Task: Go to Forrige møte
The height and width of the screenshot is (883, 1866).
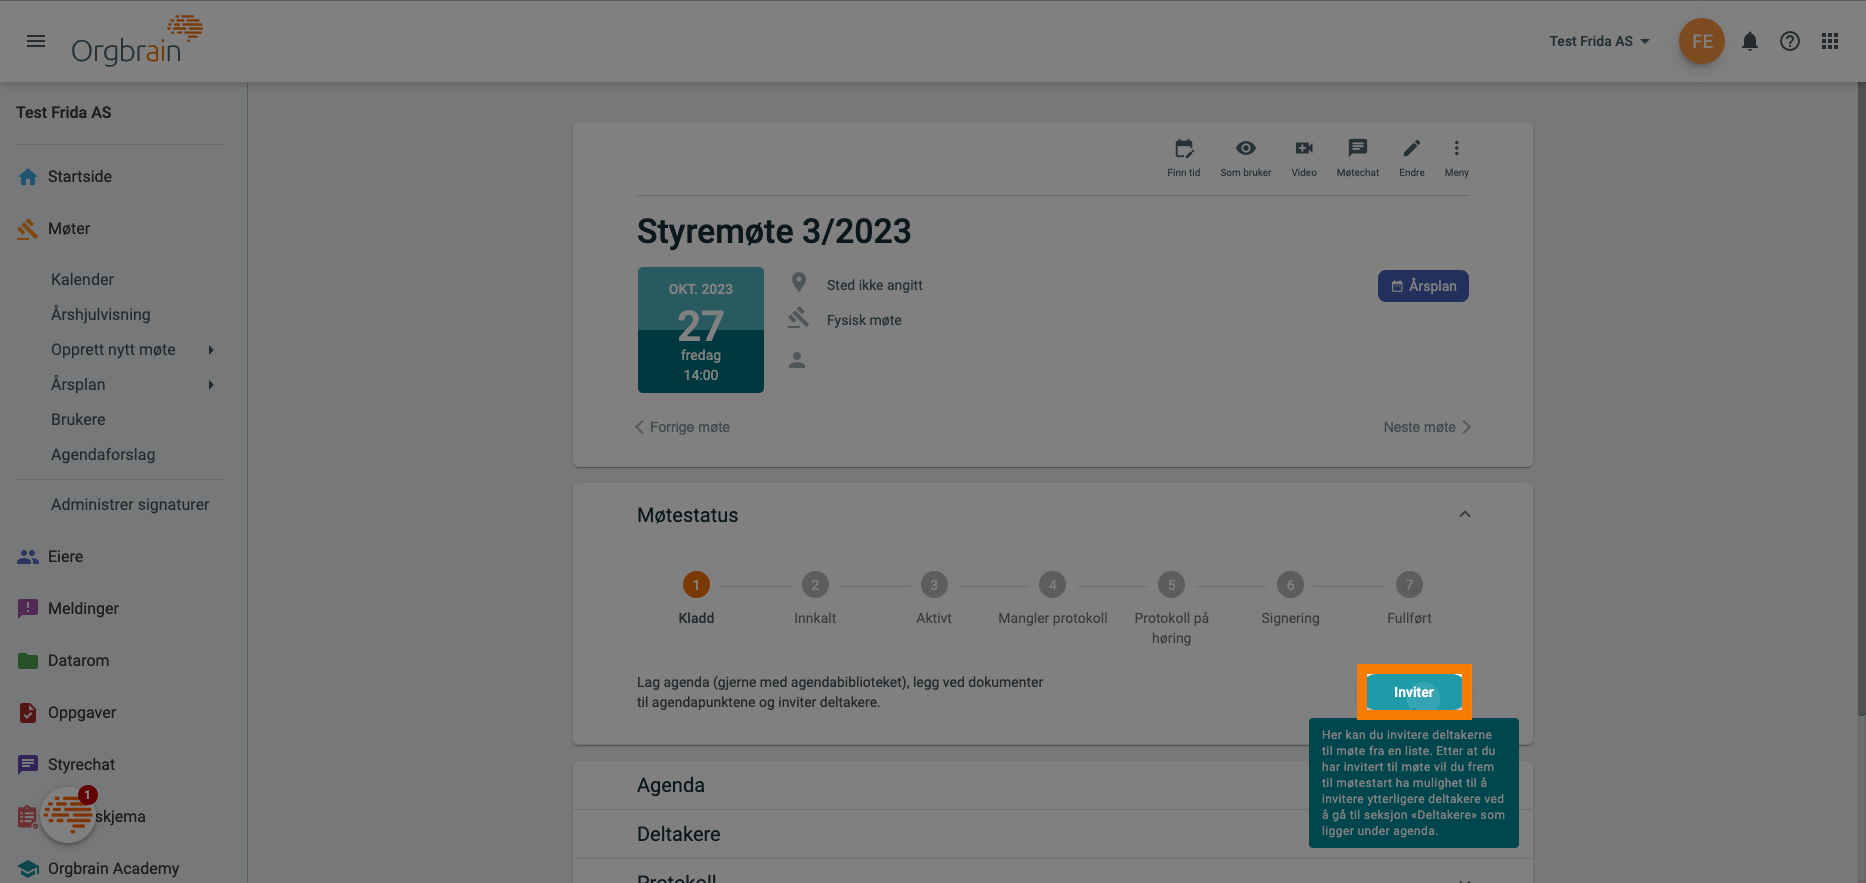Action: click(x=682, y=427)
